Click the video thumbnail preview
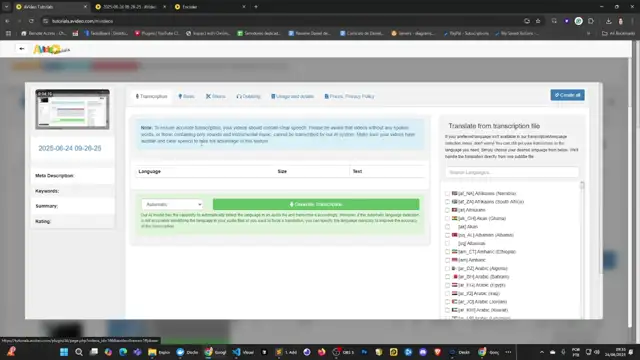Viewport: 640px width, 360px height. pyautogui.click(x=72, y=109)
